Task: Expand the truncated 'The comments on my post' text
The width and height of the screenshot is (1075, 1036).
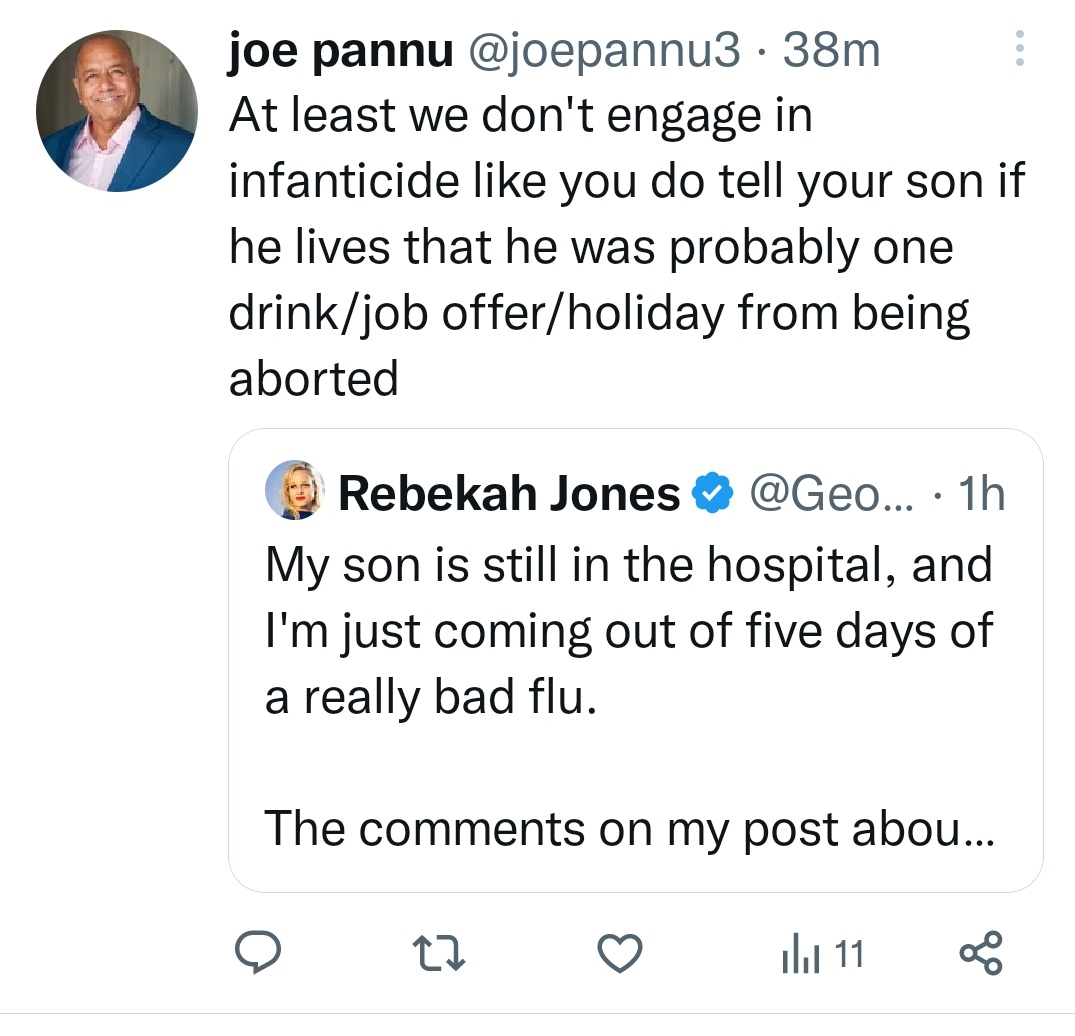Action: click(628, 830)
